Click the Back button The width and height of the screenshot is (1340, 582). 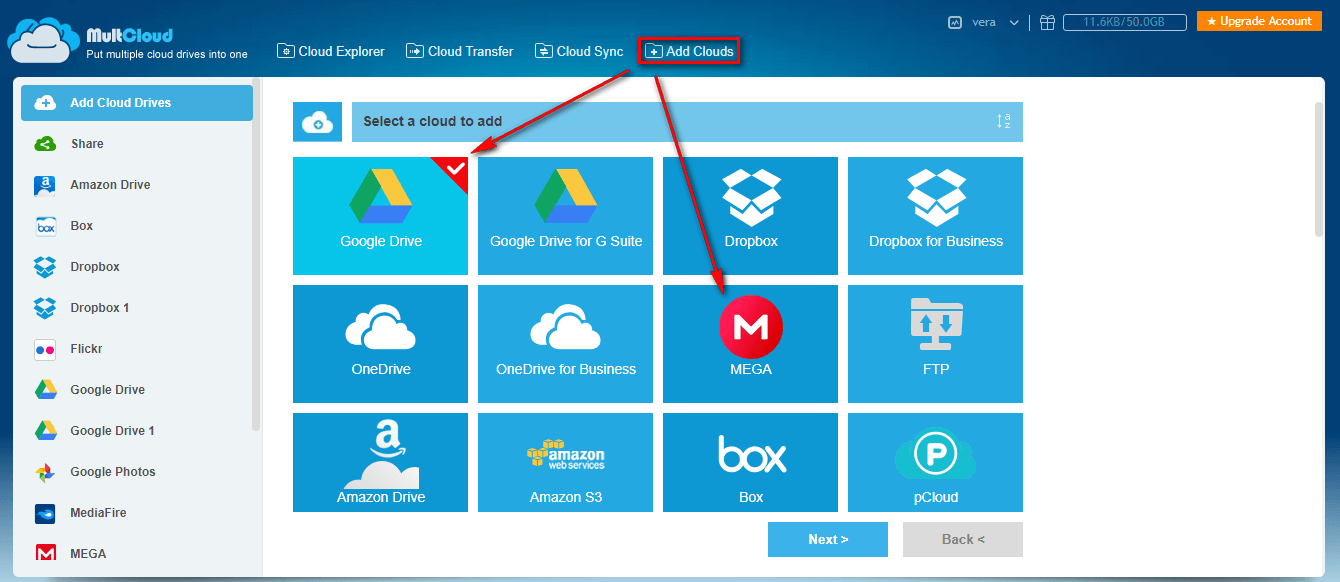[x=963, y=539]
